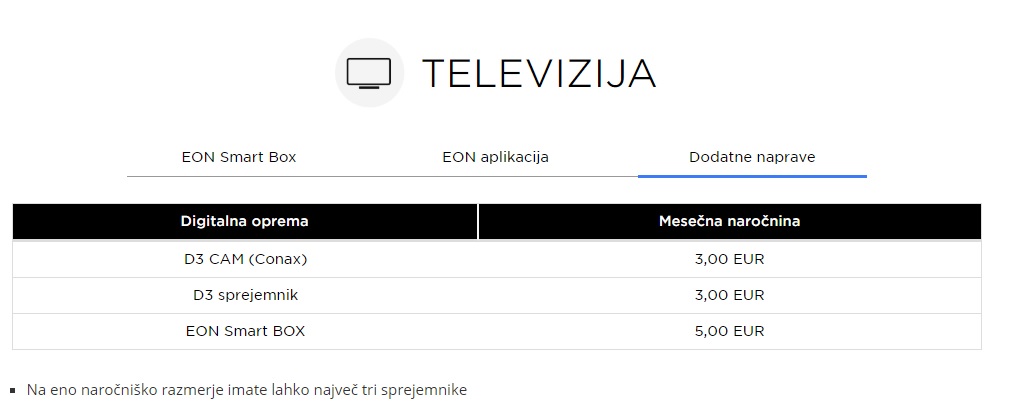Open the EON aplikacija tab
The image size is (1012, 405).
coord(495,157)
